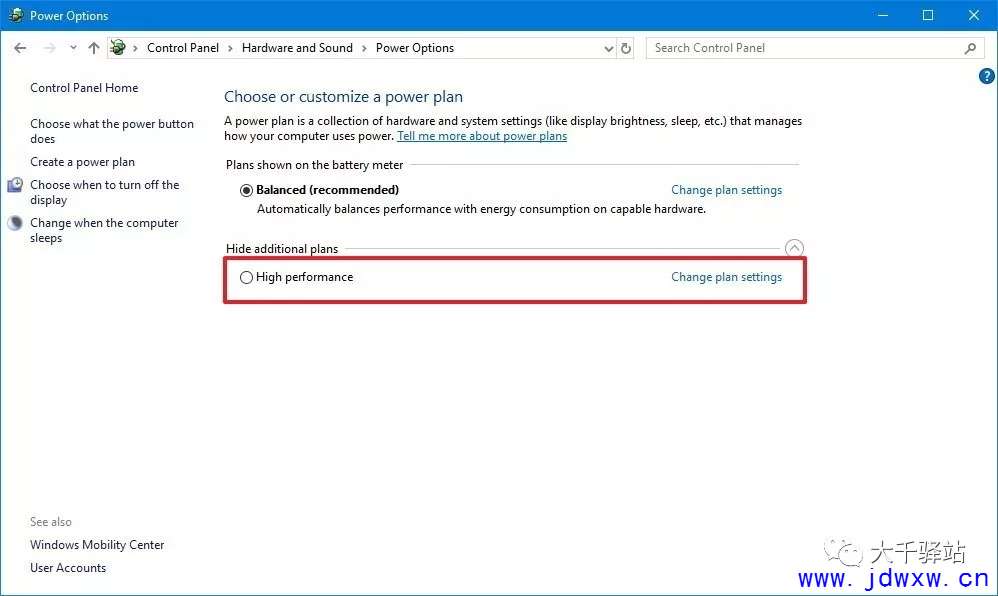998x596 pixels.
Task: Maximize the Power Options window
Action: [928, 15]
